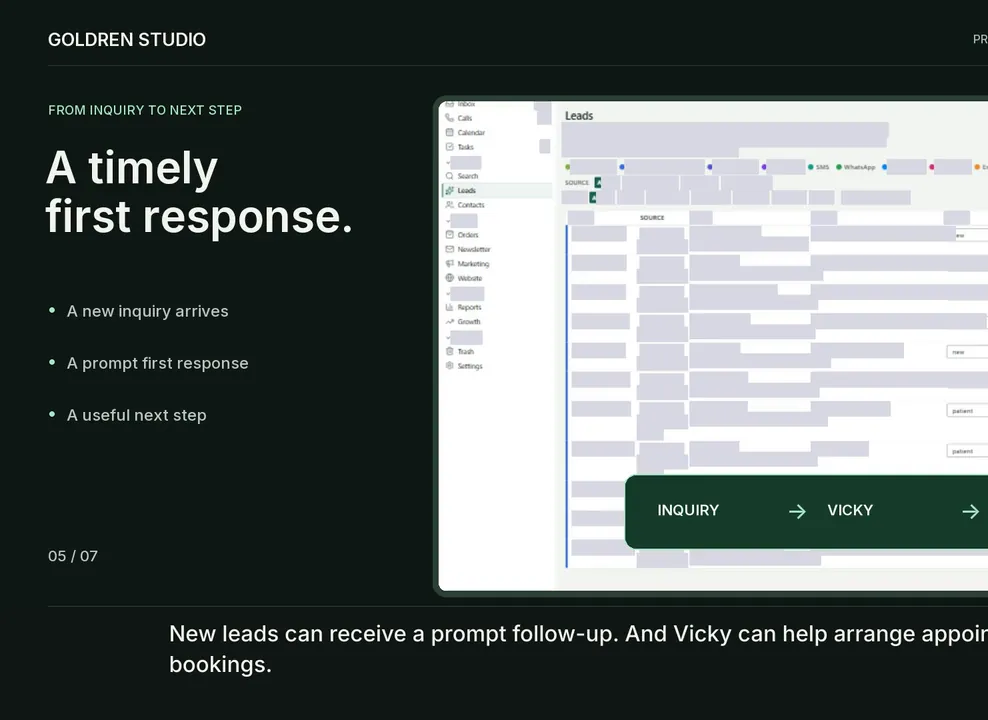Select the Leads icon in sidebar
Screen dimensions: 988x720
pyautogui.click(x=449, y=190)
